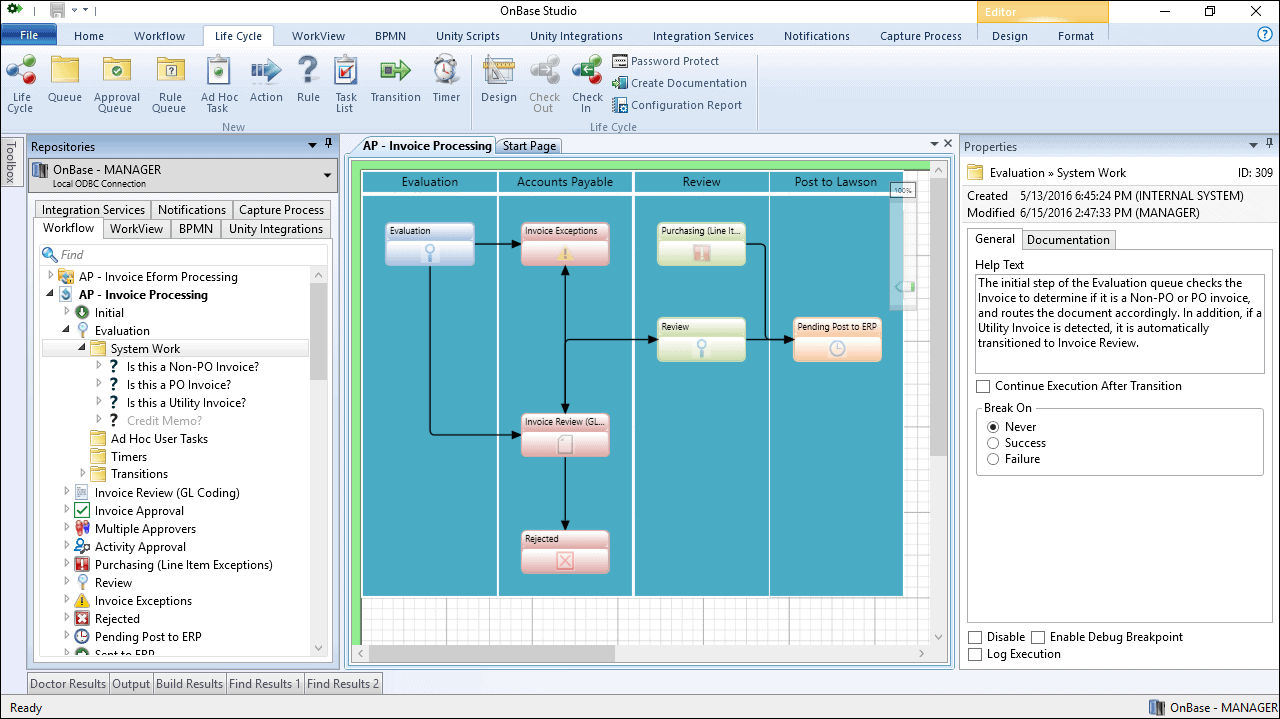Switch to the Start Page tab
Screen dimensions: 1280x719
coord(529,146)
